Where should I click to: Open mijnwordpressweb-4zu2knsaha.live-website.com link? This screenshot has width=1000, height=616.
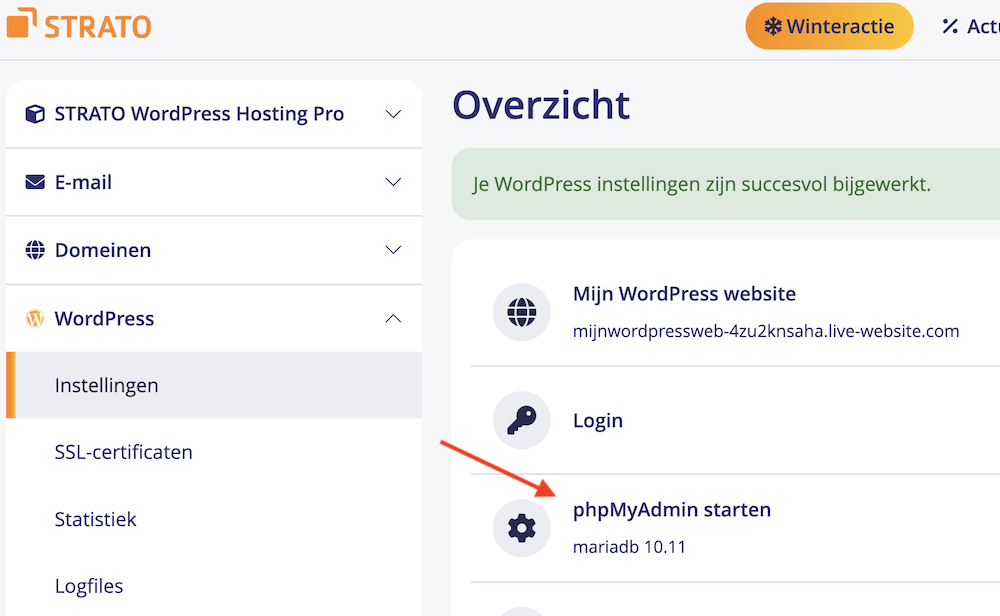pyautogui.click(x=765, y=331)
